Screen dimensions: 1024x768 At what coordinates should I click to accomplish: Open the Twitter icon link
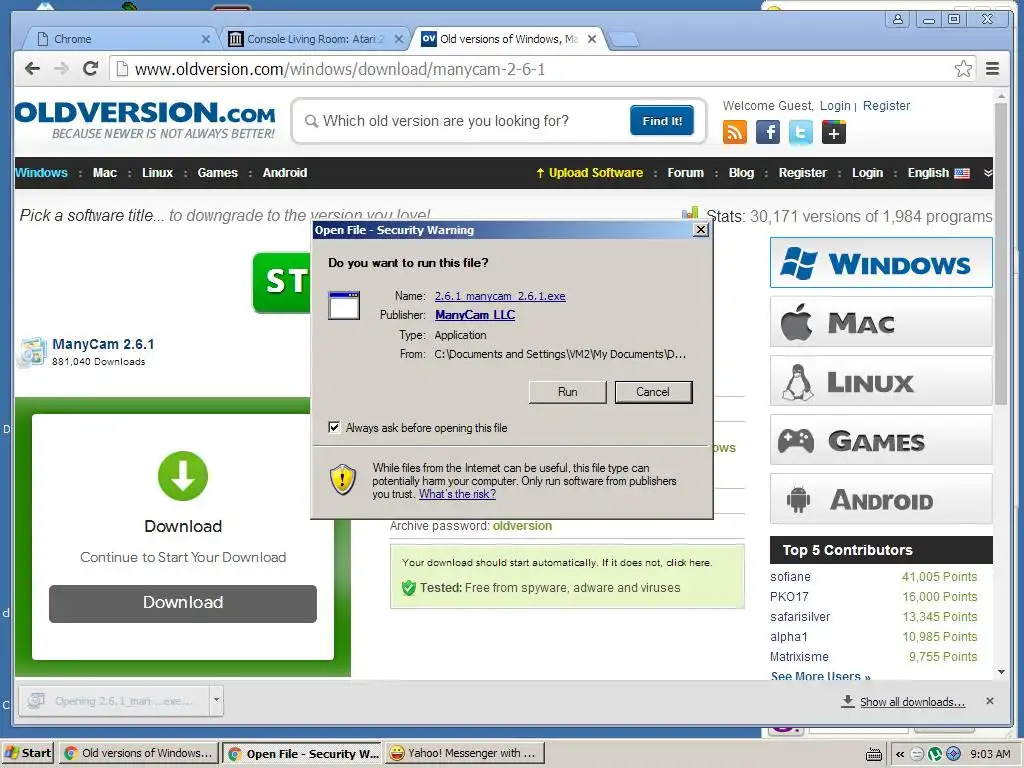point(801,133)
